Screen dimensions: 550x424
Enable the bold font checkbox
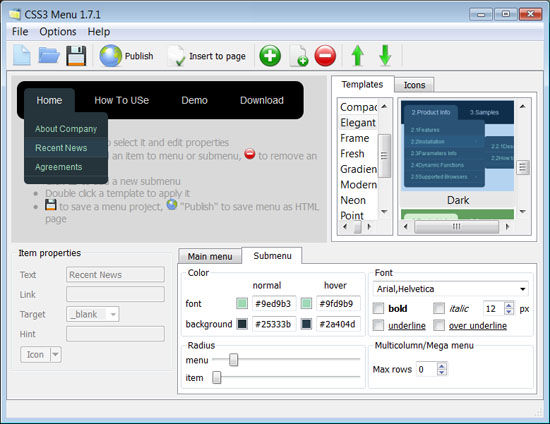click(x=378, y=309)
